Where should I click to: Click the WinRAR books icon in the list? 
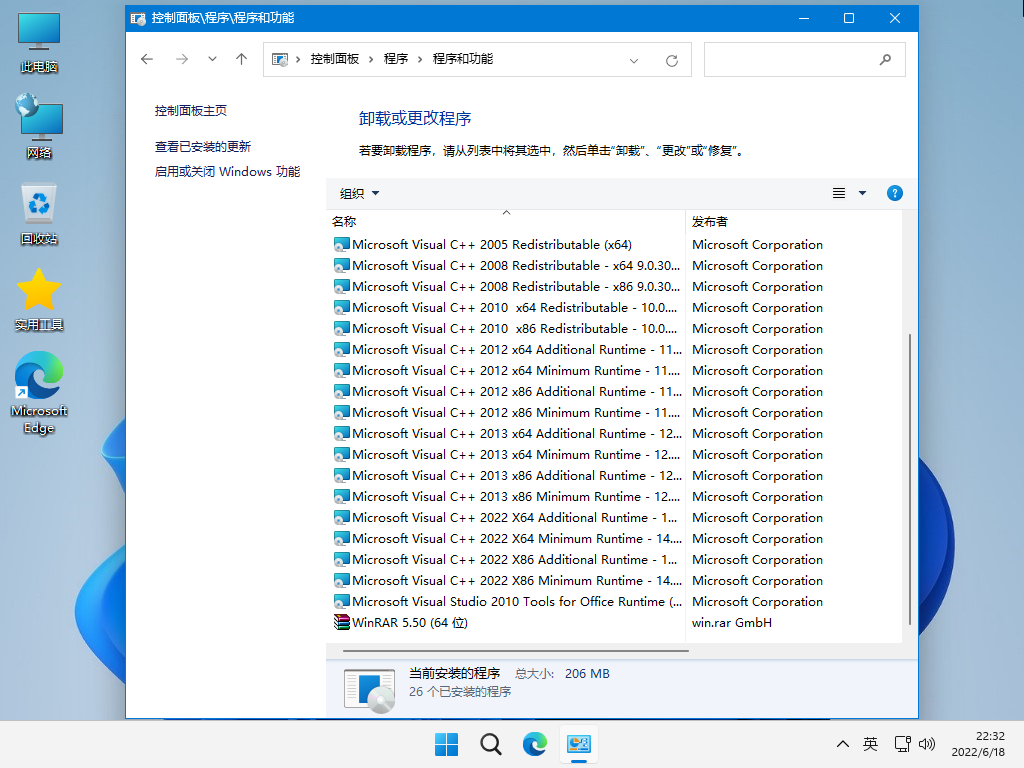pyautogui.click(x=342, y=622)
